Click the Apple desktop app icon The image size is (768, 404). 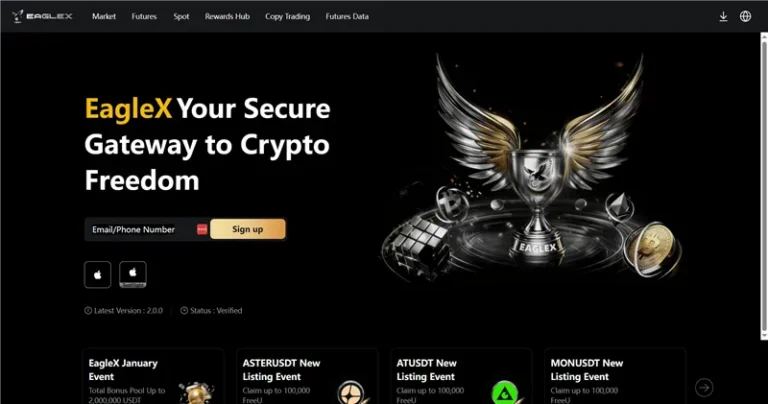point(133,275)
